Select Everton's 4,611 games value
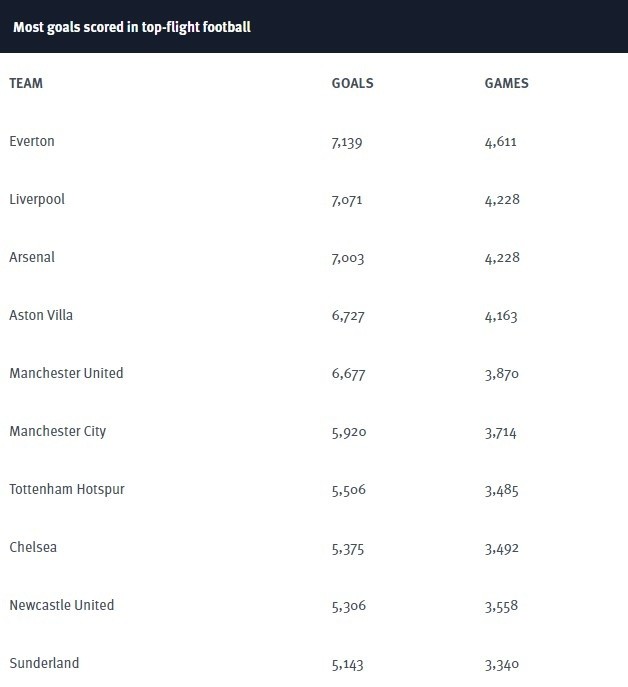Image resolution: width=628 pixels, height=687 pixels. point(500,142)
